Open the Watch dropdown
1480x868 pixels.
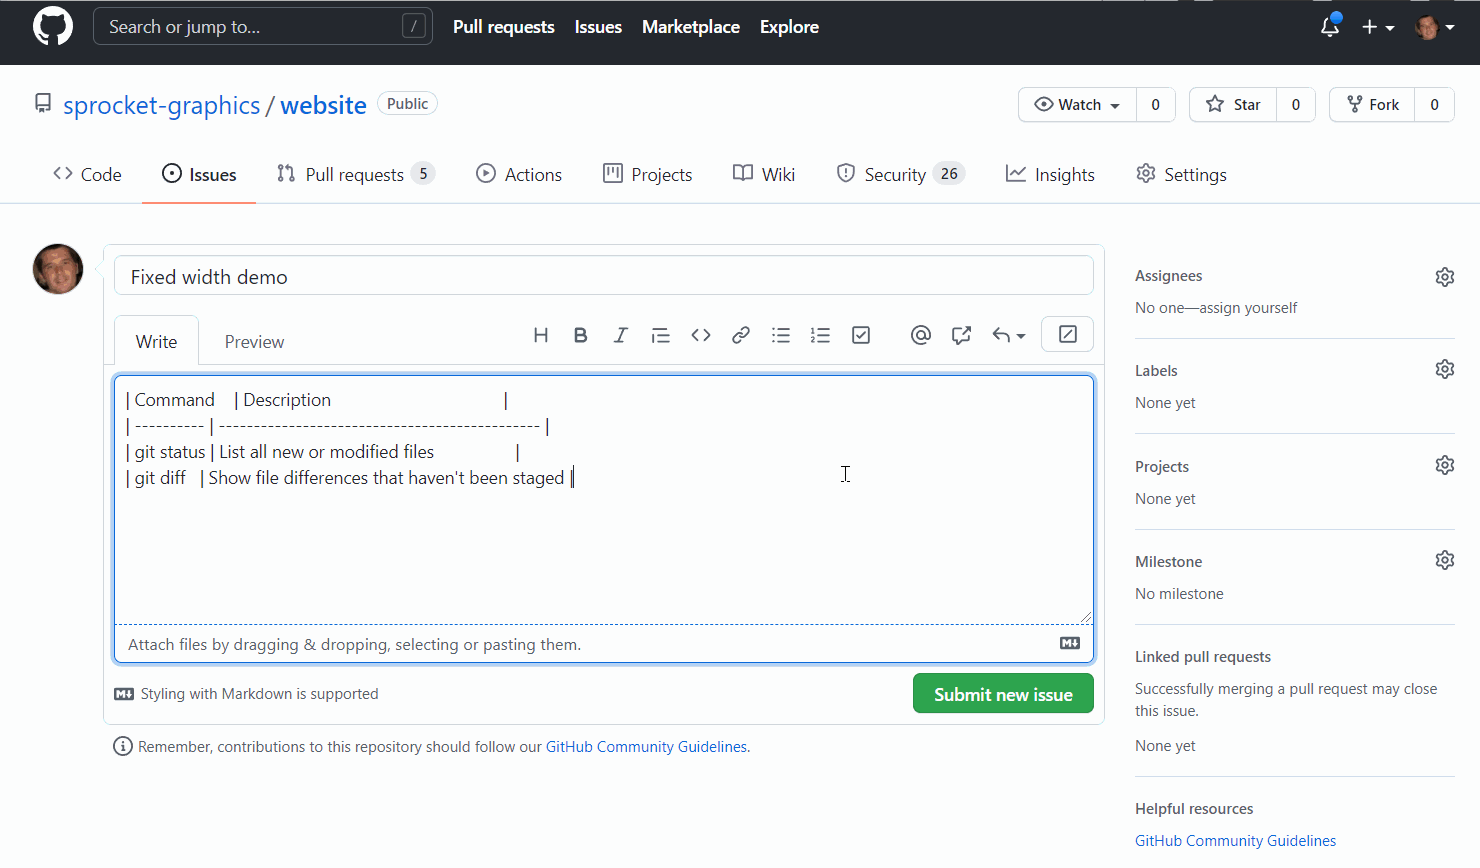click(x=1076, y=104)
